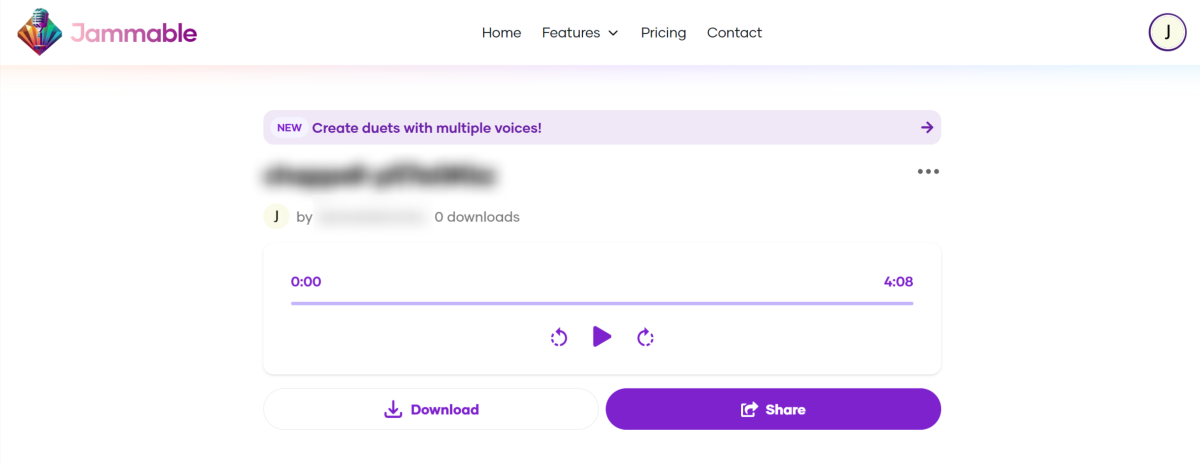Click the download arrow icon
Viewport: 1200px width, 465px height.
tap(393, 409)
